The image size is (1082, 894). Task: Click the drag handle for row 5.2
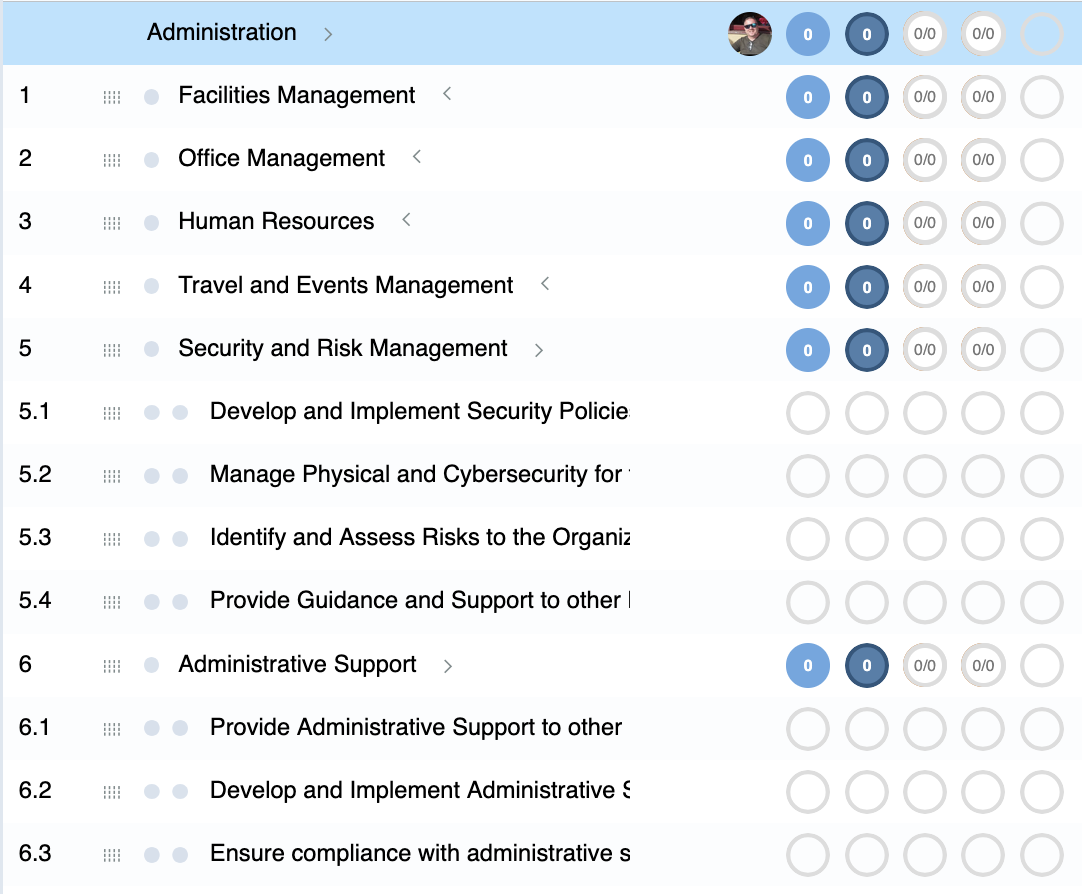point(111,475)
